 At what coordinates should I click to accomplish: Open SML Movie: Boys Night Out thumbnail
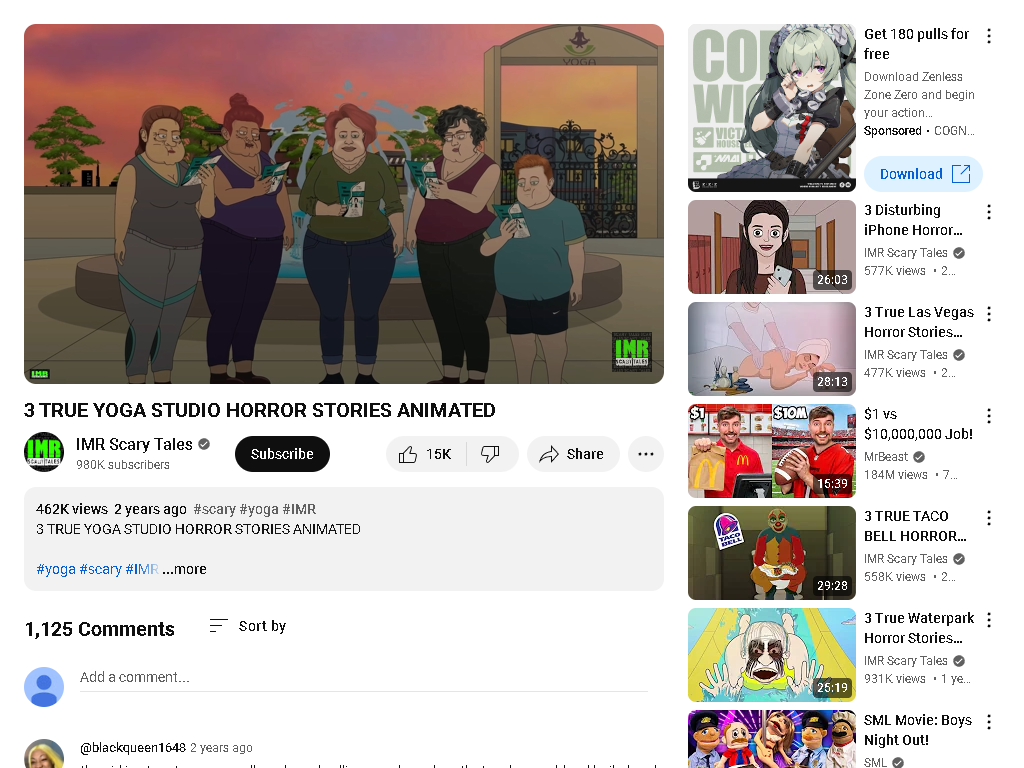(x=771, y=739)
